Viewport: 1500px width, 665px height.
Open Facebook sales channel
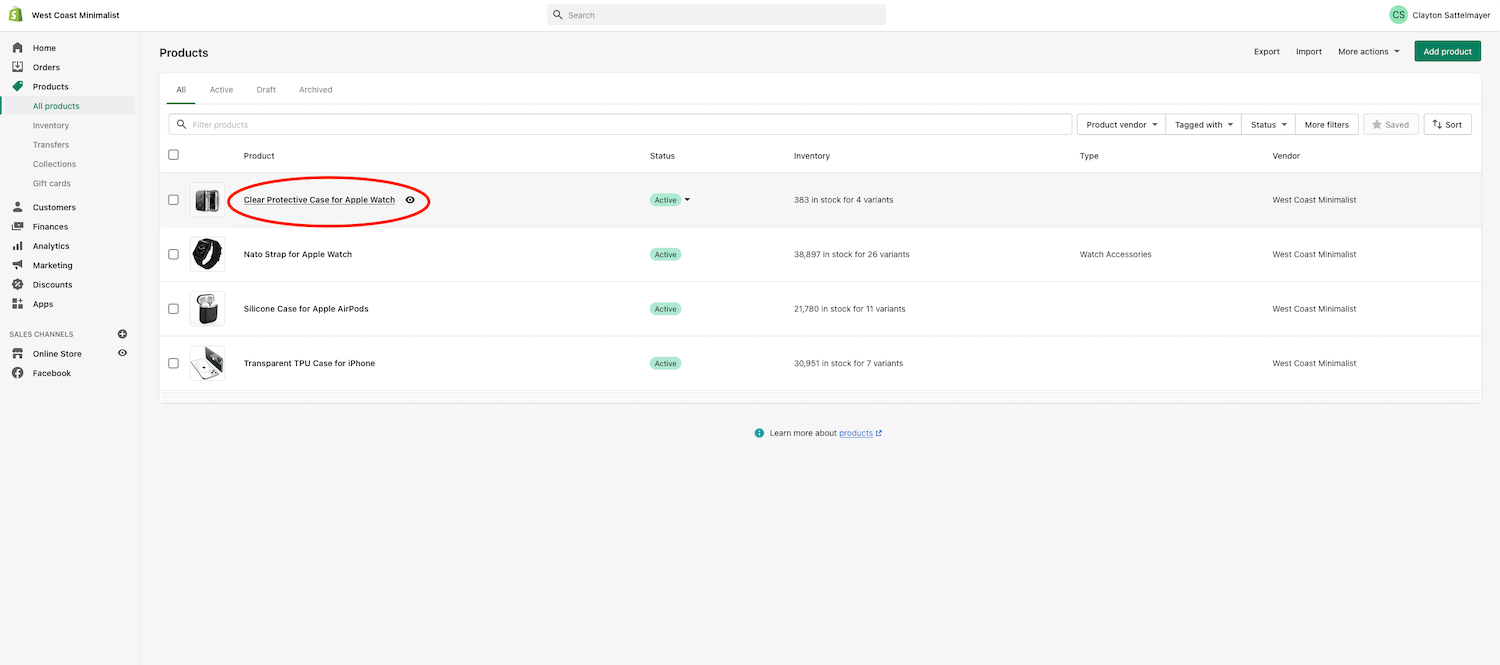[x=52, y=373]
